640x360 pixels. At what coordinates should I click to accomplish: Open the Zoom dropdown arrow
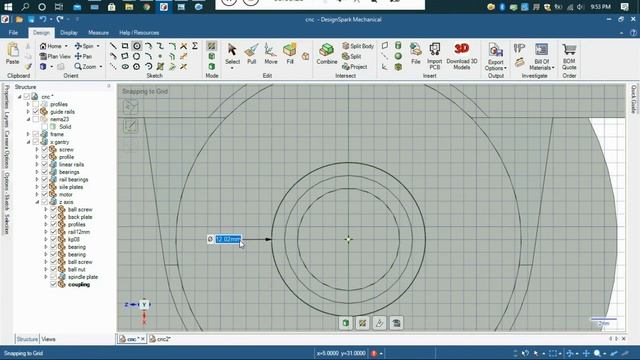[x=100, y=67]
